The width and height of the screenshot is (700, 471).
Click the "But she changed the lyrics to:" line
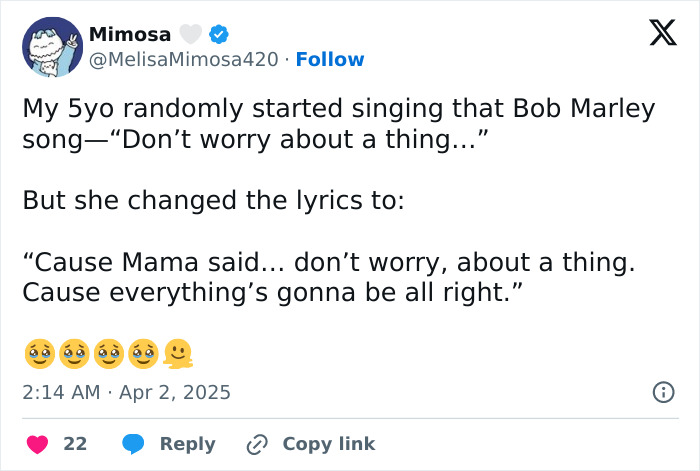coord(213,200)
